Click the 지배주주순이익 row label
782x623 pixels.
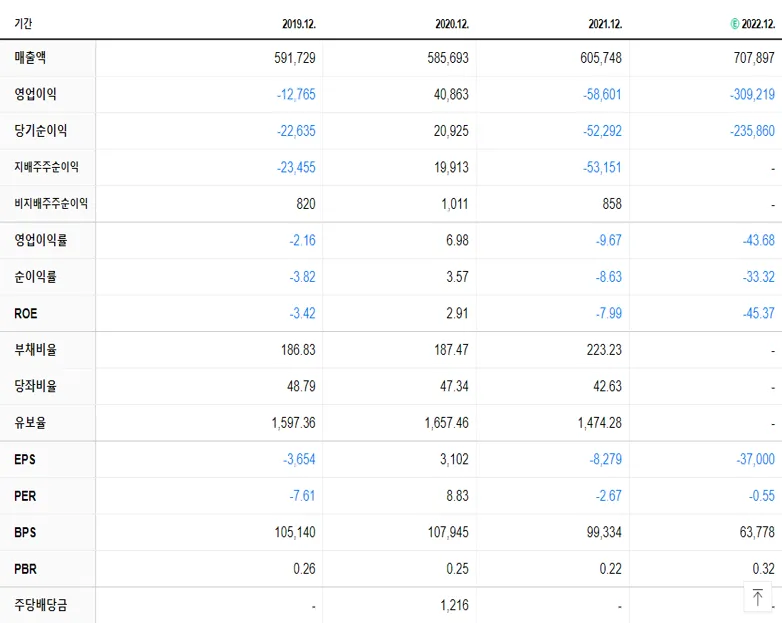[x=46, y=167]
